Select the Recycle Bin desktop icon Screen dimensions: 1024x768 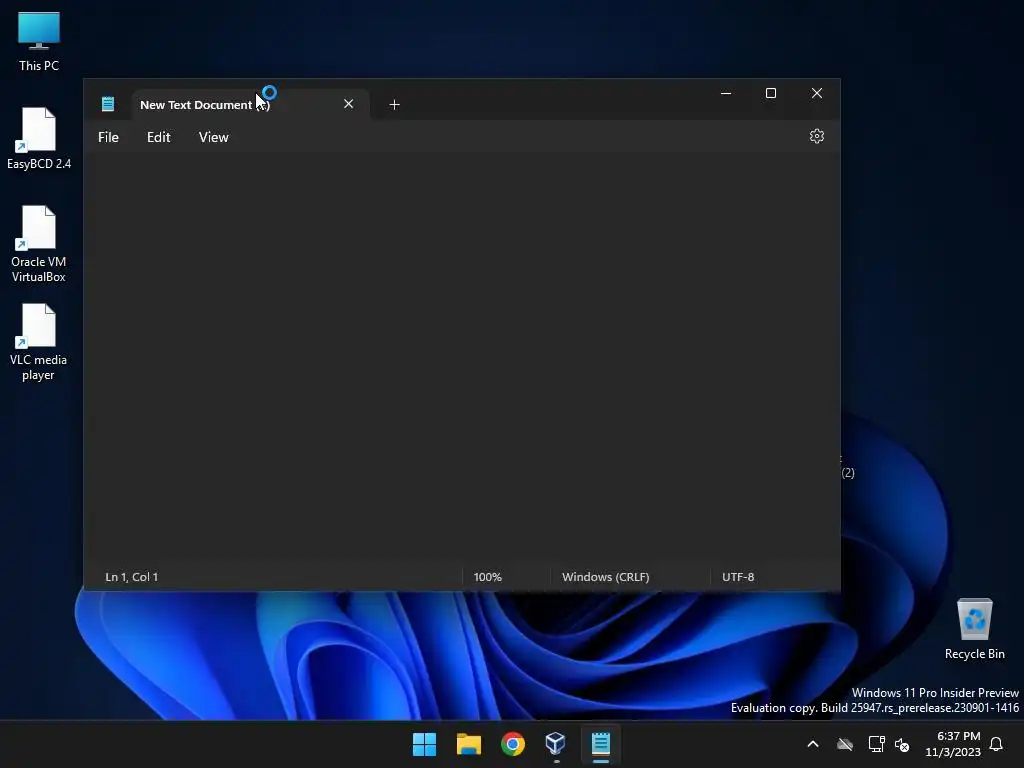click(974, 629)
